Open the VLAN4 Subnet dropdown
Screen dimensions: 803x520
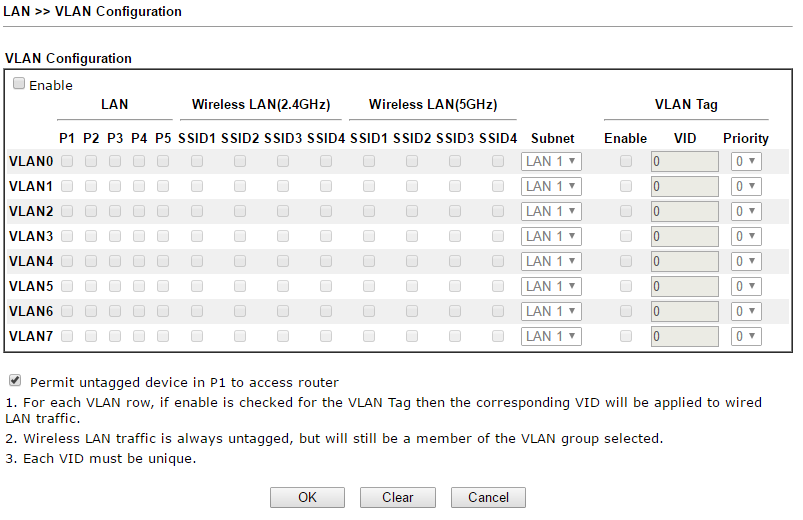(551, 261)
